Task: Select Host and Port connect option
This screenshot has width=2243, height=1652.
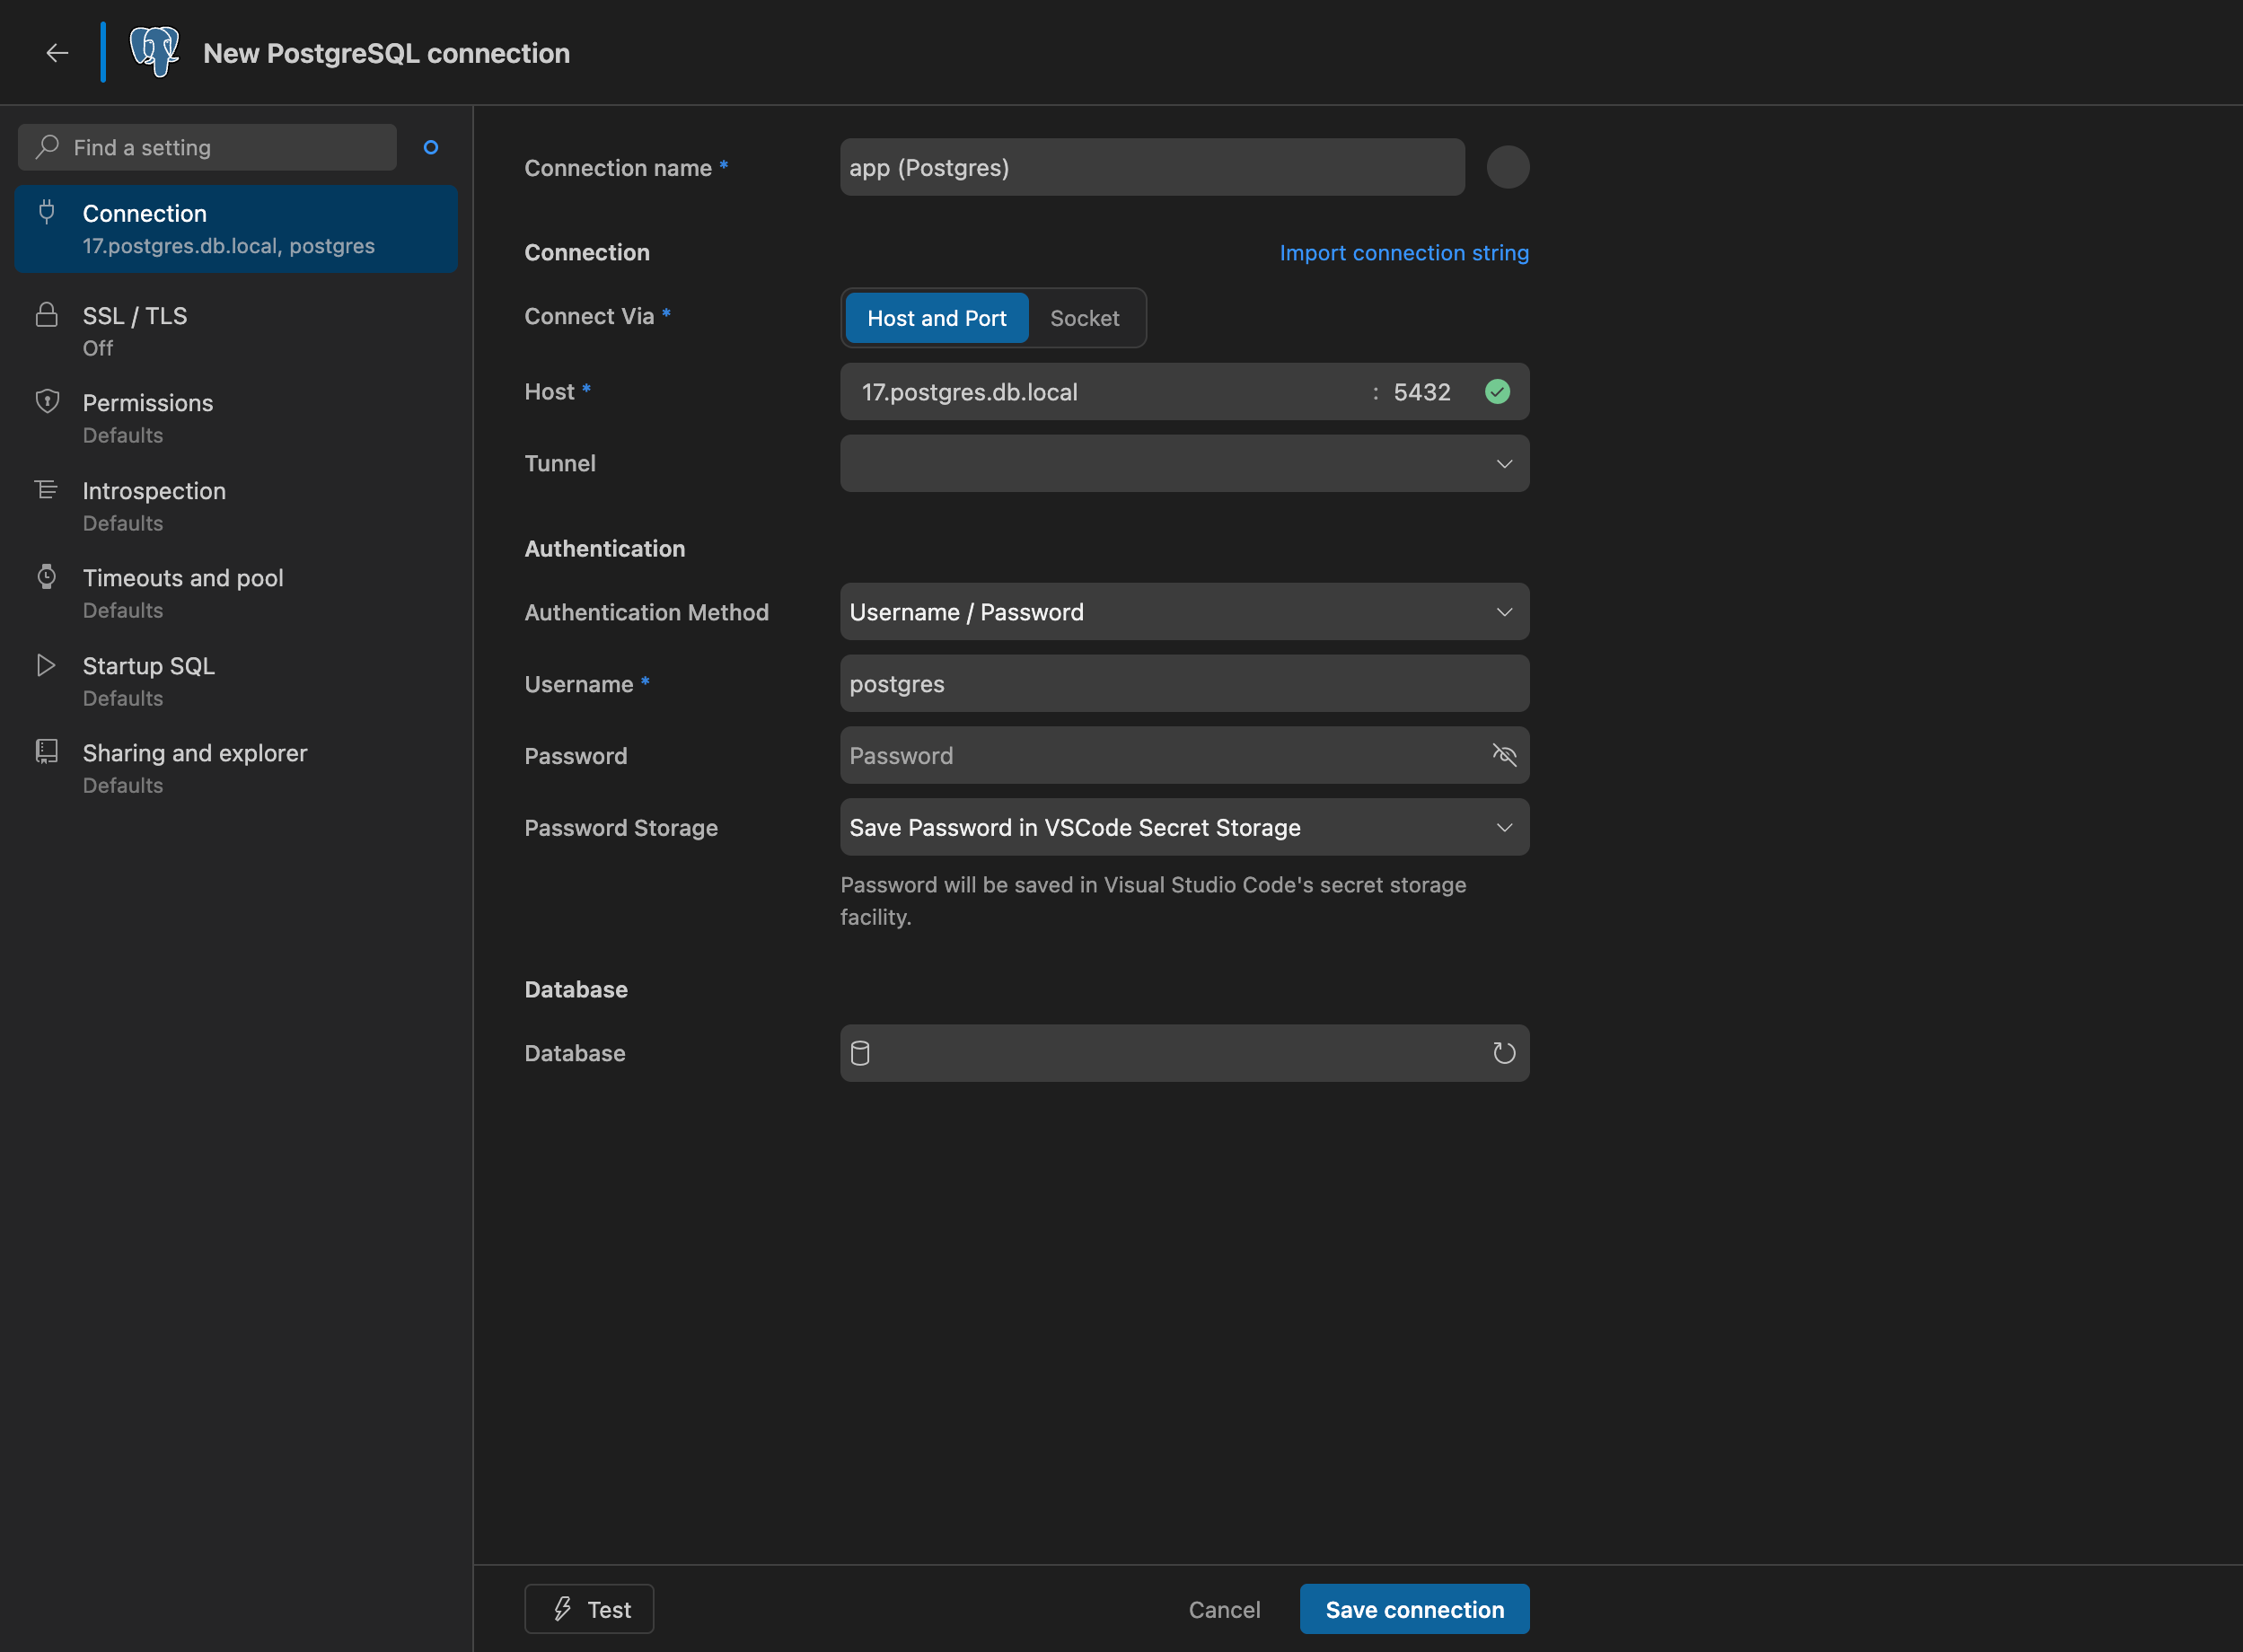Action: (937, 318)
